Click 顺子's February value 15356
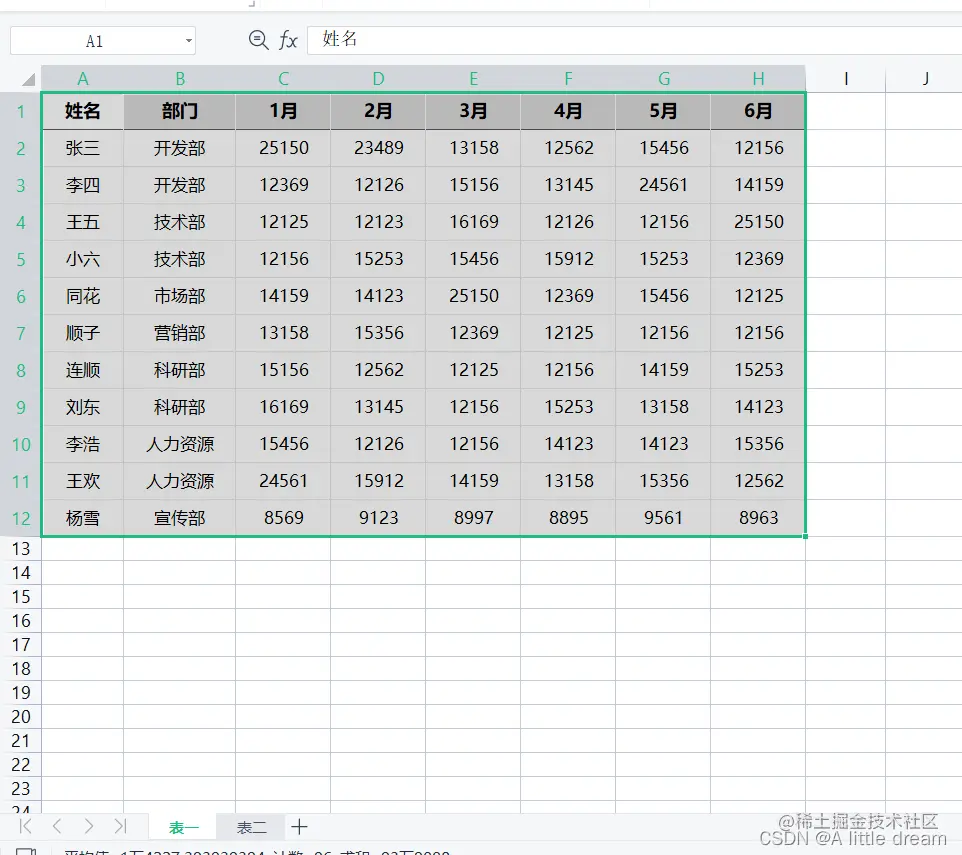Image resolution: width=962 pixels, height=855 pixels. (x=379, y=333)
